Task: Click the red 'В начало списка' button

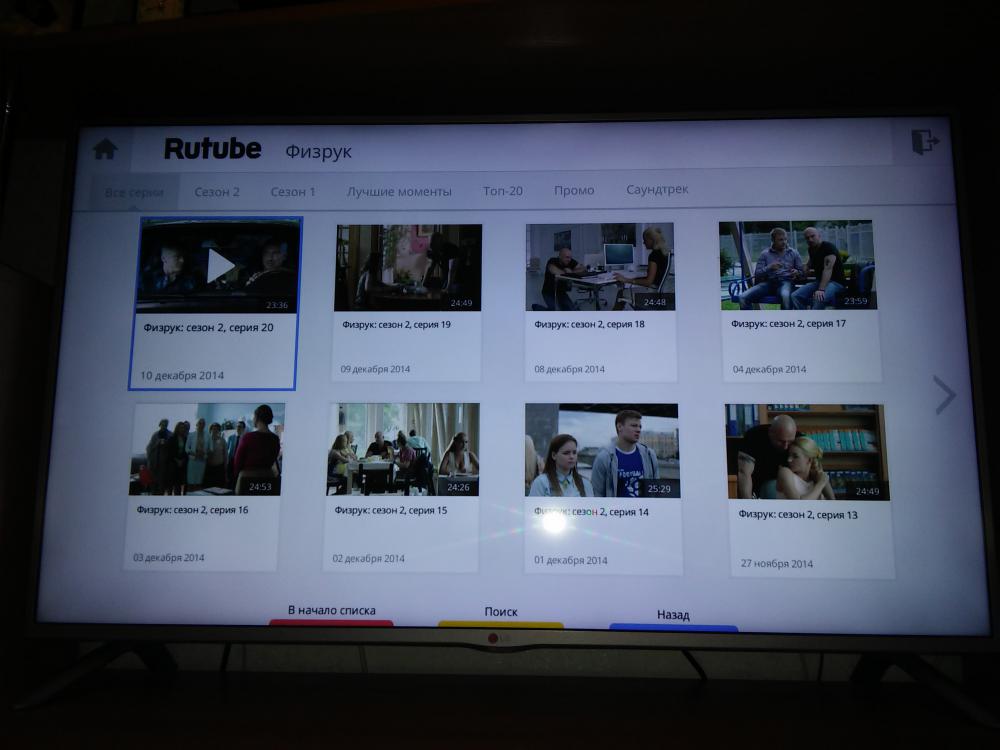Action: (x=332, y=615)
